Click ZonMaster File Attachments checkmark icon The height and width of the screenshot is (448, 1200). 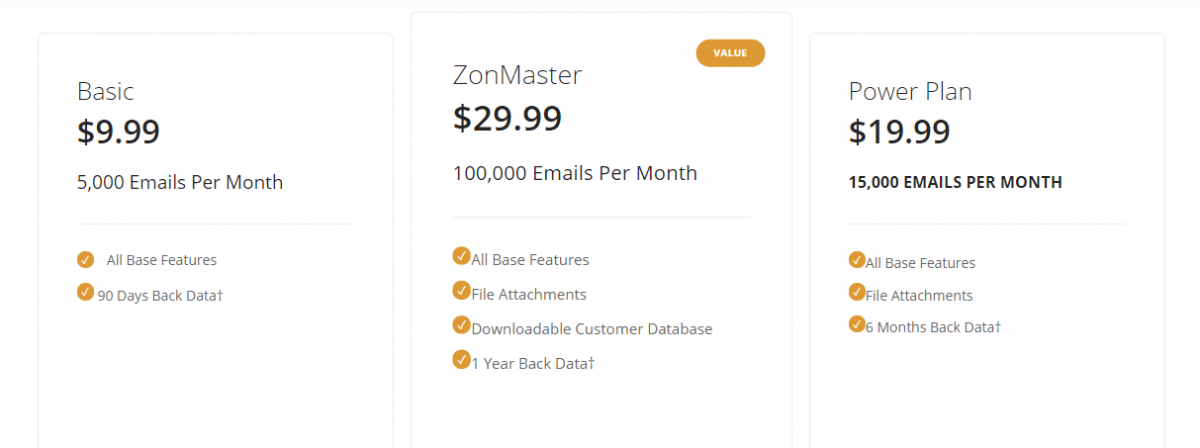point(461,290)
